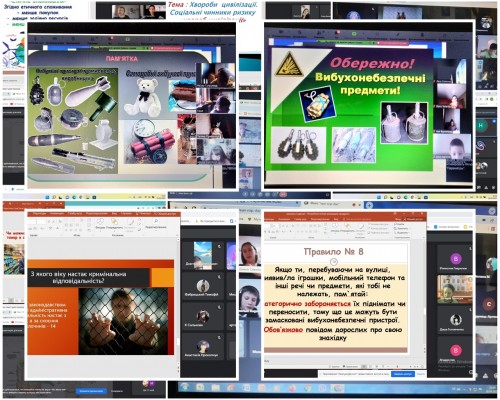Click the shells picture on the Обережно! slide
The height and width of the screenshot is (400, 500).
[x=354, y=145]
